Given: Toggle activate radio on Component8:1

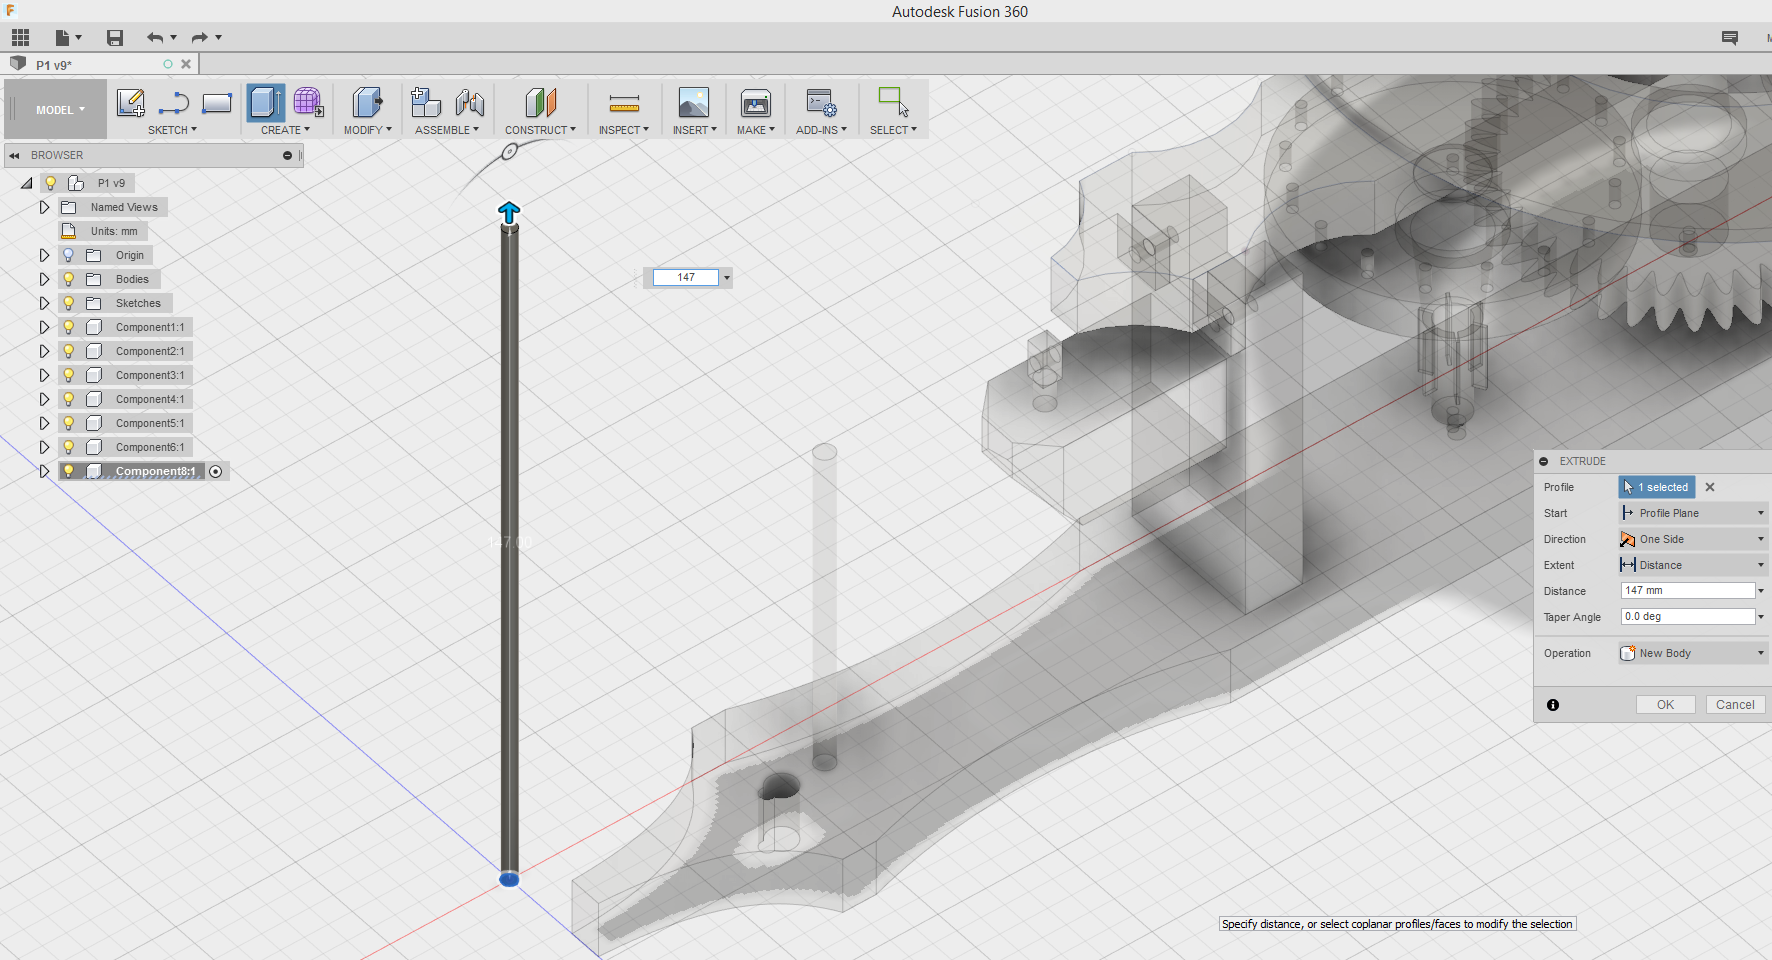Looking at the screenshot, I should click(x=216, y=471).
